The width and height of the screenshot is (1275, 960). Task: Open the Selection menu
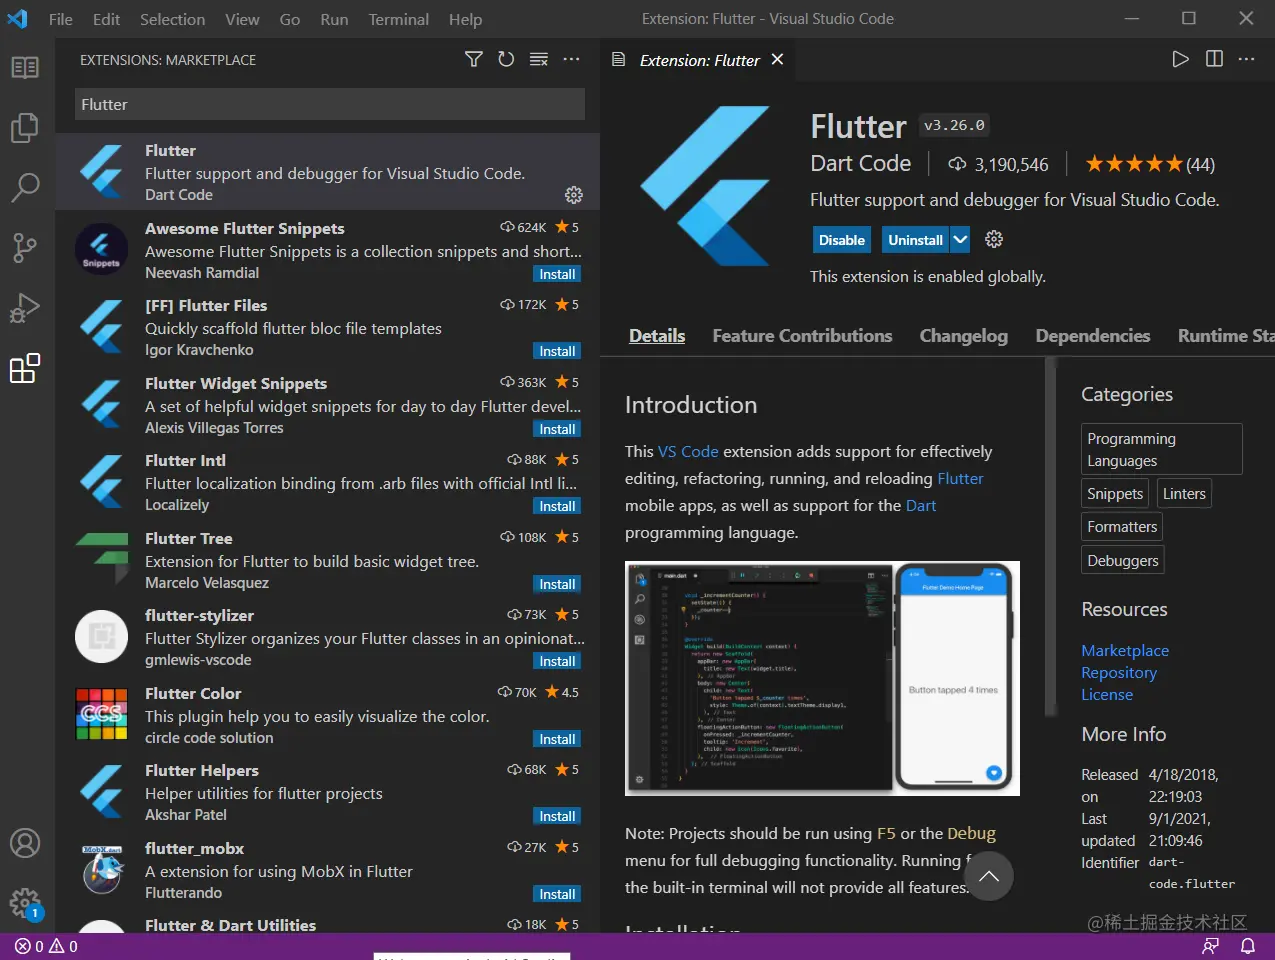(x=172, y=19)
